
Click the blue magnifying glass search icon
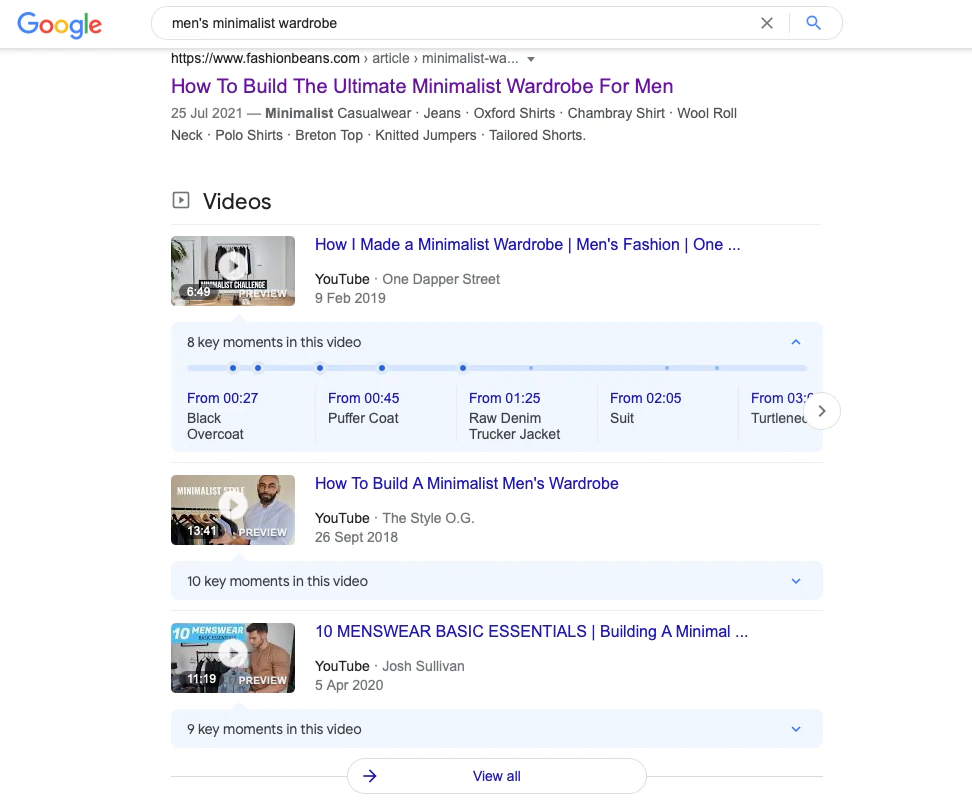pos(813,22)
